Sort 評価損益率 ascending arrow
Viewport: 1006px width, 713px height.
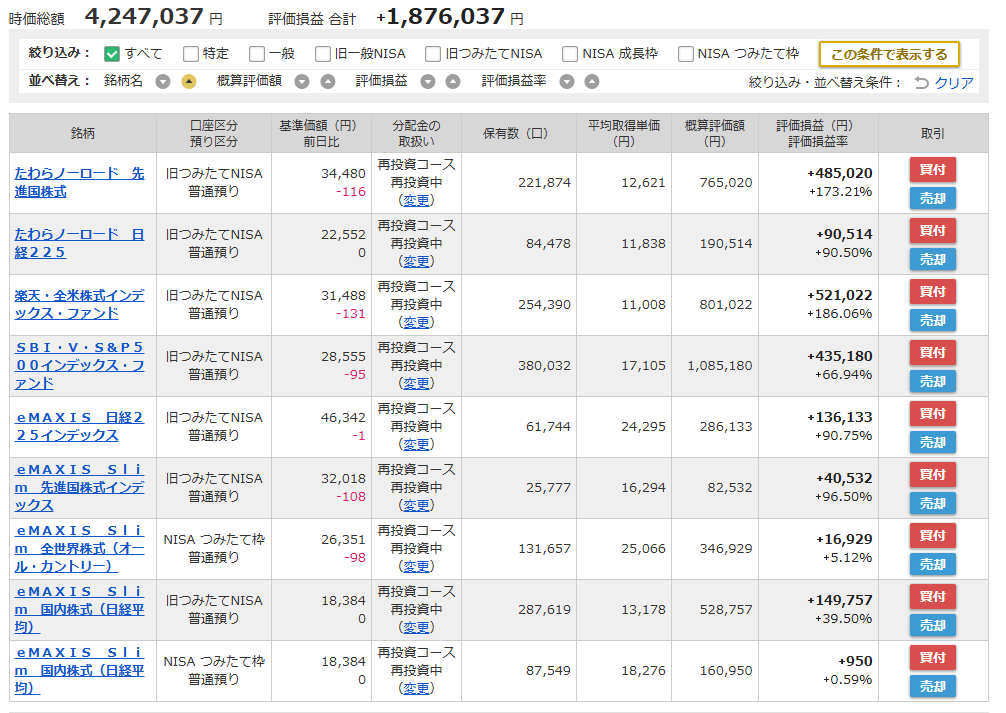(592, 82)
